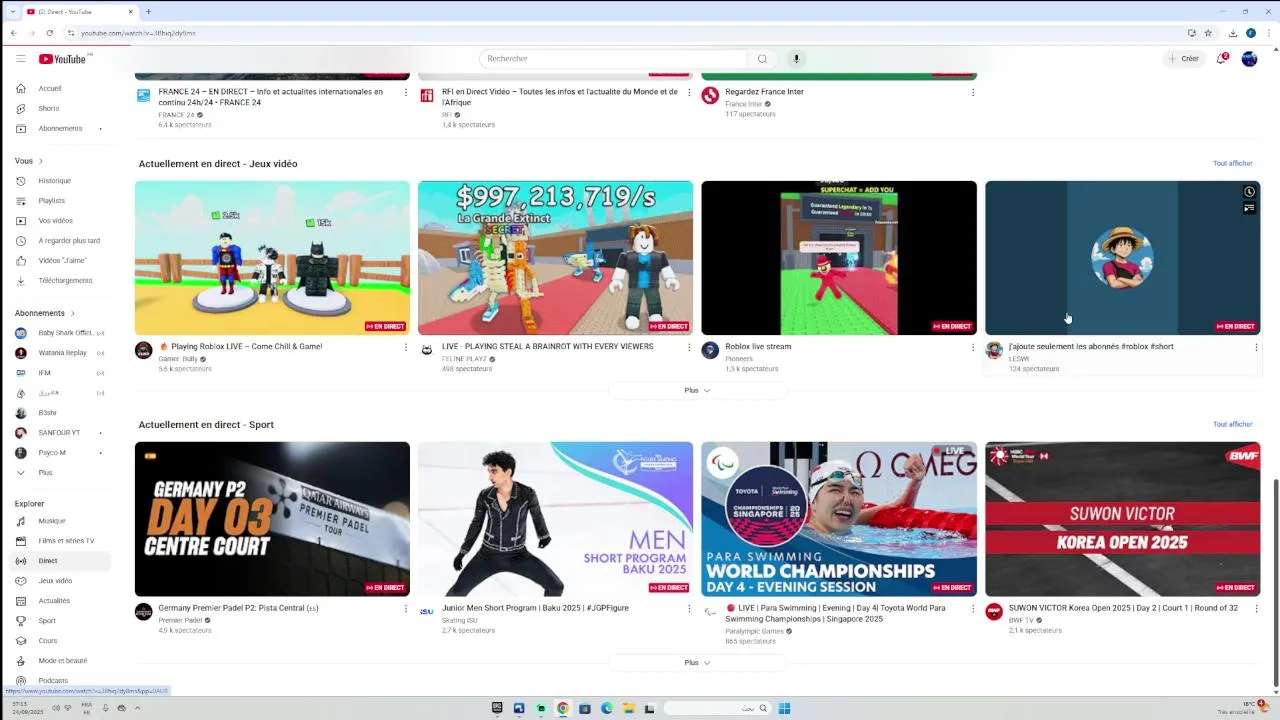This screenshot has height=720, width=1280.
Task: Open Films et séries TV
Action: point(58,541)
